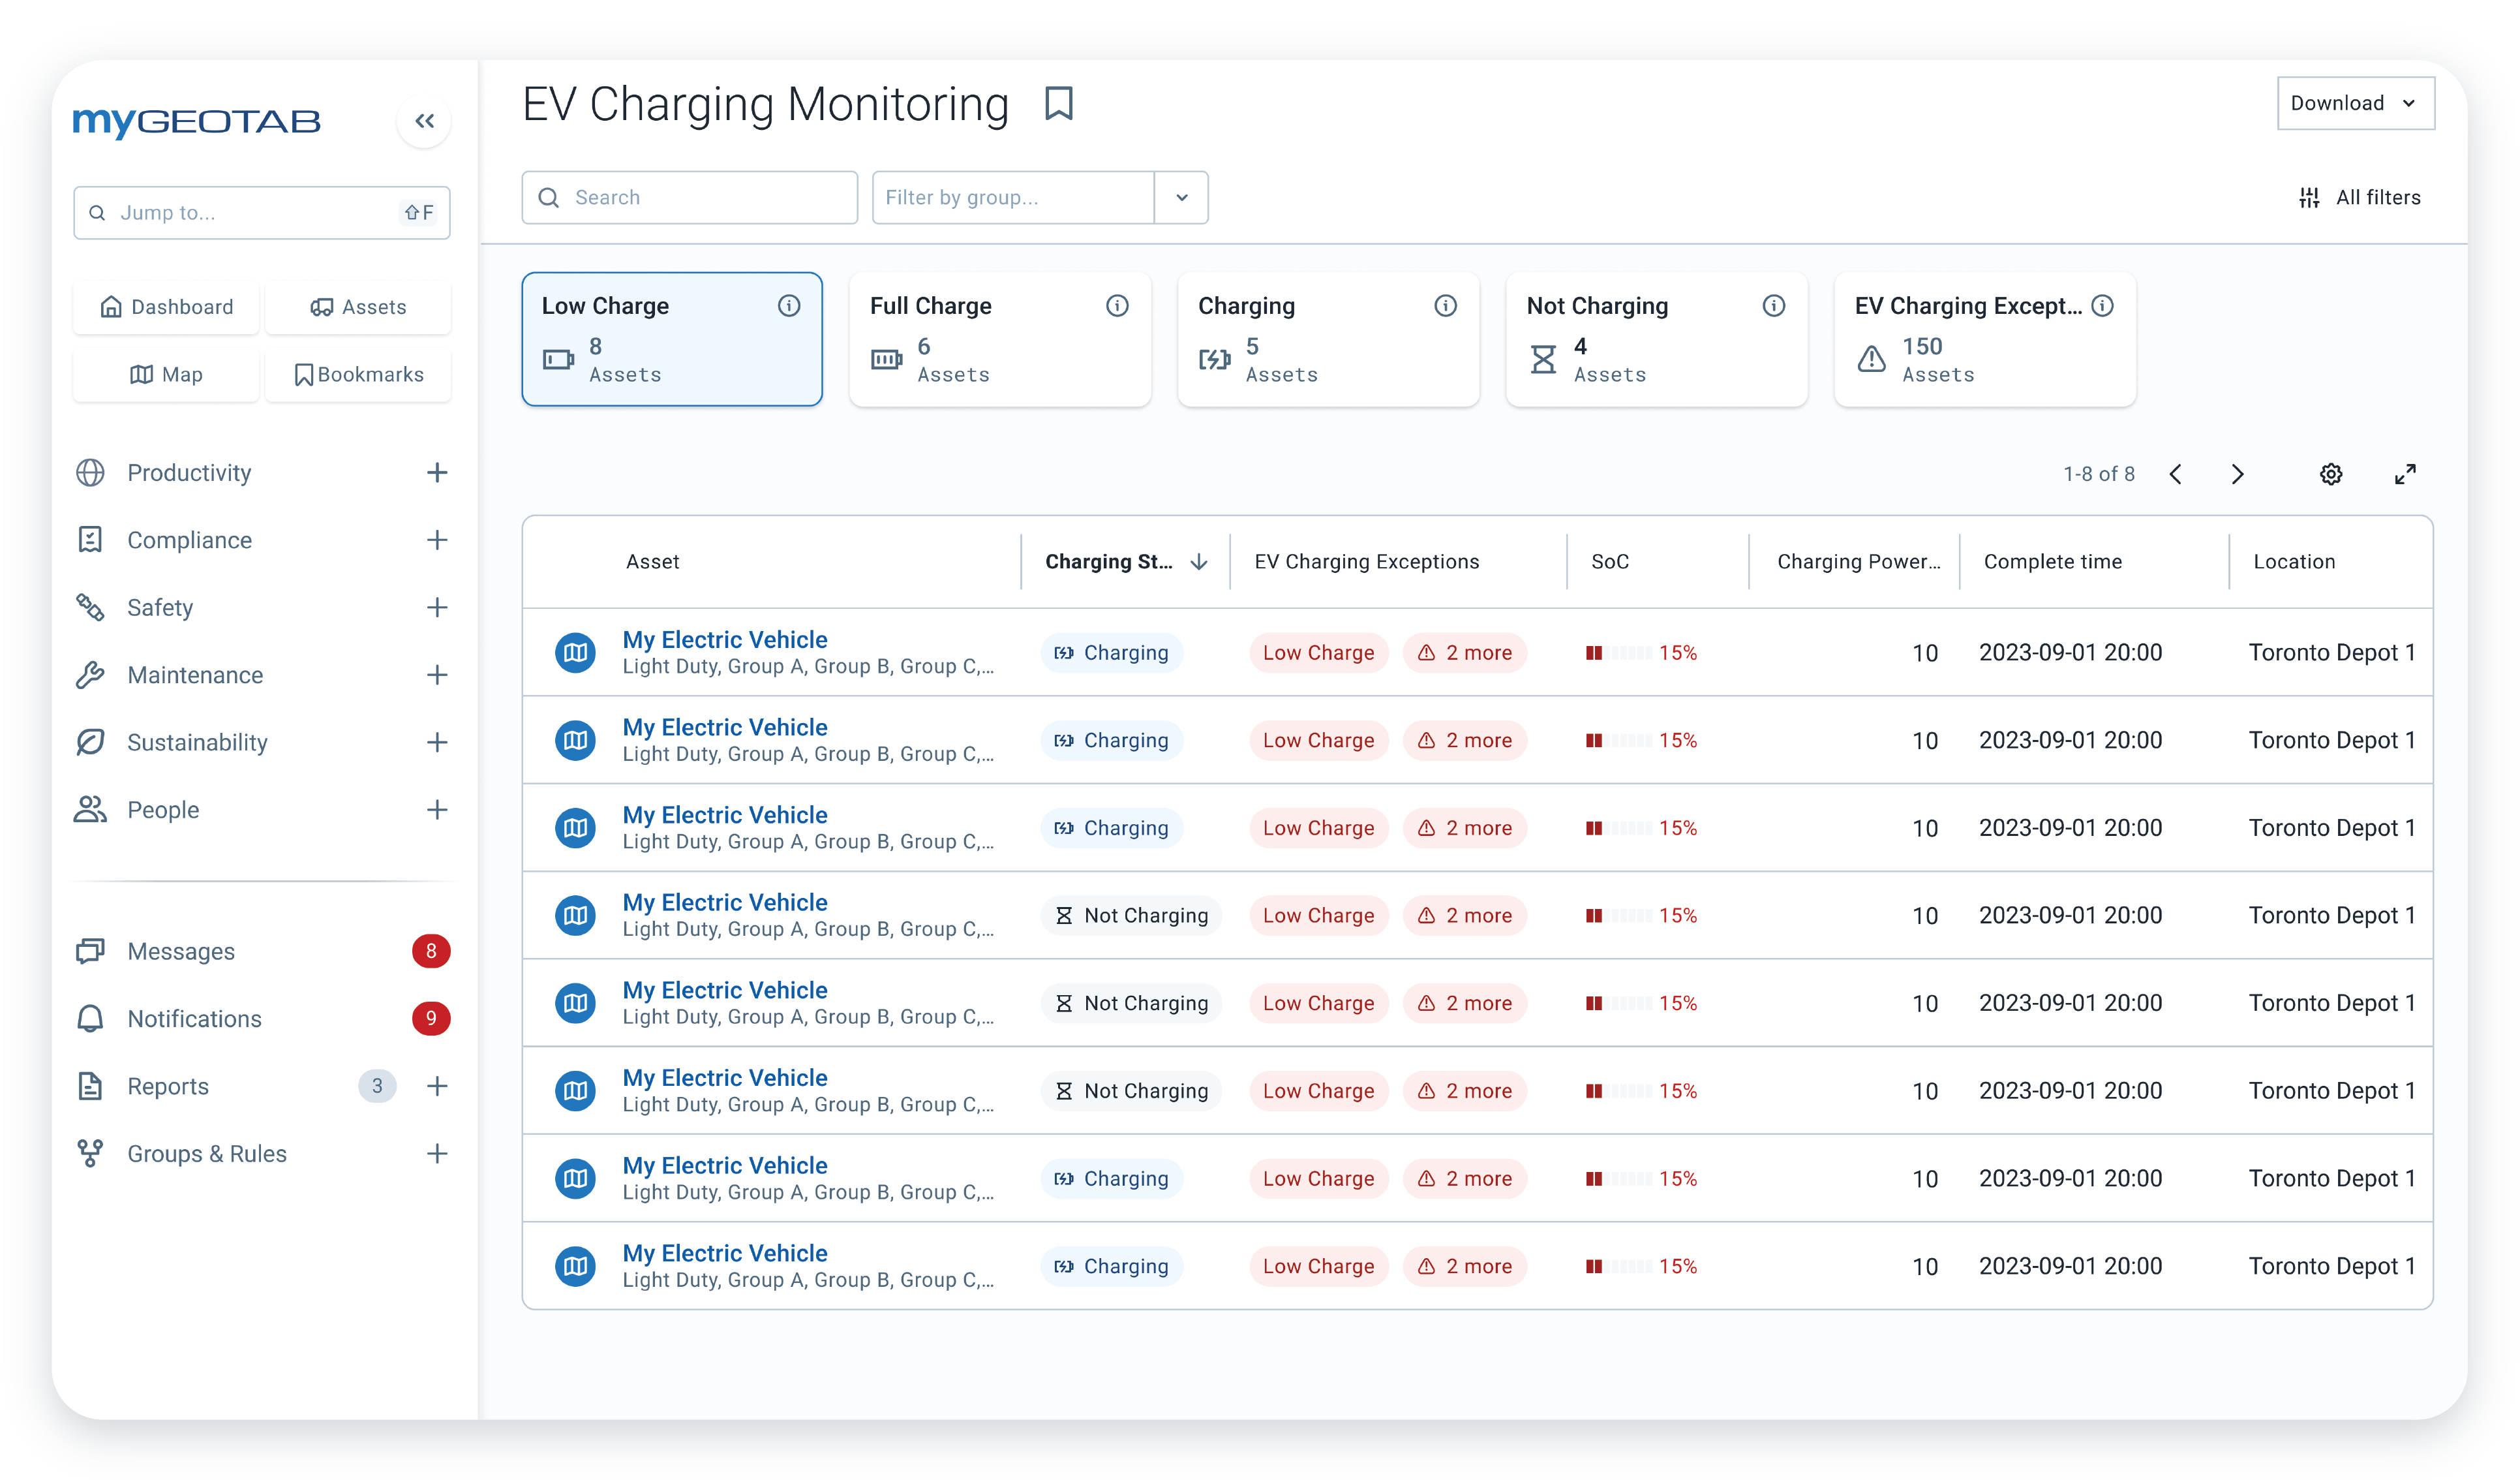Screen dimensions: 2520x1480
Task: Open the Filter by group dropdown
Action: point(1181,197)
